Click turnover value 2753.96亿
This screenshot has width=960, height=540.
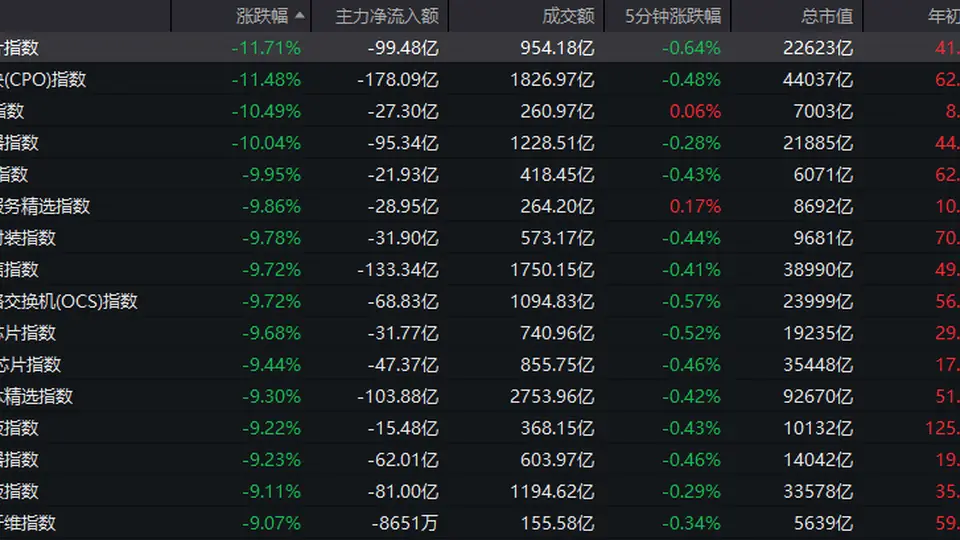tap(552, 397)
